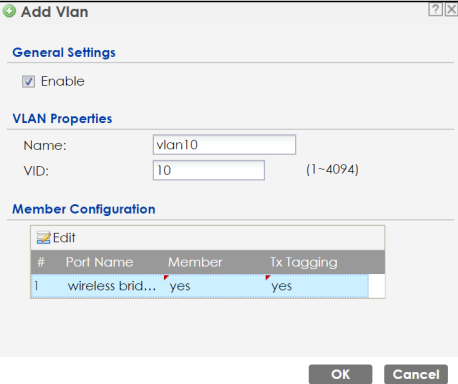Click the Enable label text

pos(63,81)
